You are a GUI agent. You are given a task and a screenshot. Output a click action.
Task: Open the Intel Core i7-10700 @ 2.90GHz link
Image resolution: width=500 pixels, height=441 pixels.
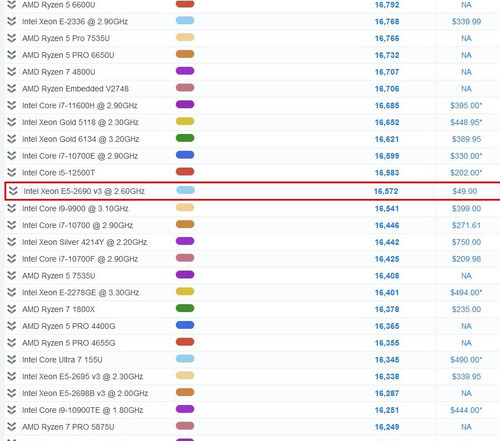coord(78,225)
